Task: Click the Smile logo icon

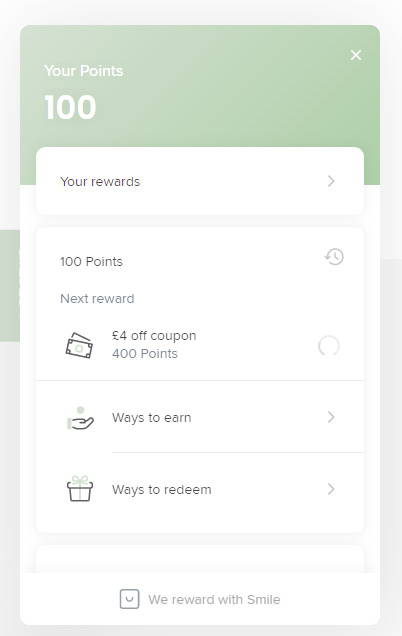Action: click(129, 599)
